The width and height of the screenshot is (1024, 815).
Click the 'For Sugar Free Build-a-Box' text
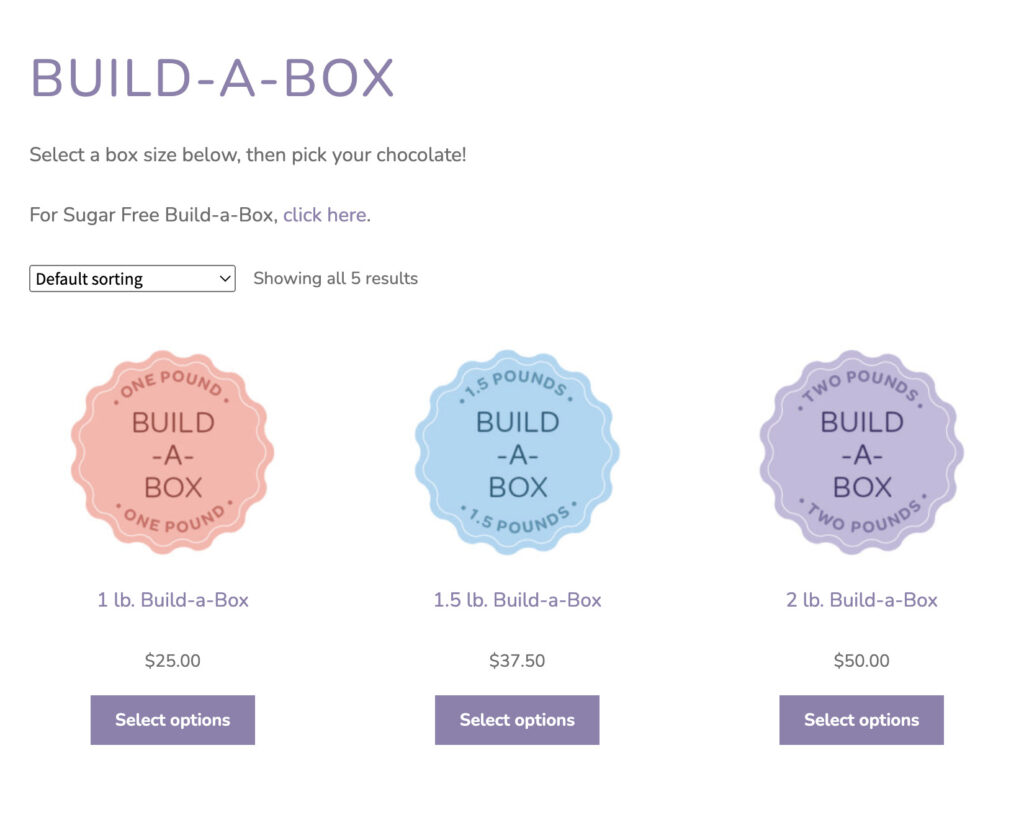tap(153, 215)
